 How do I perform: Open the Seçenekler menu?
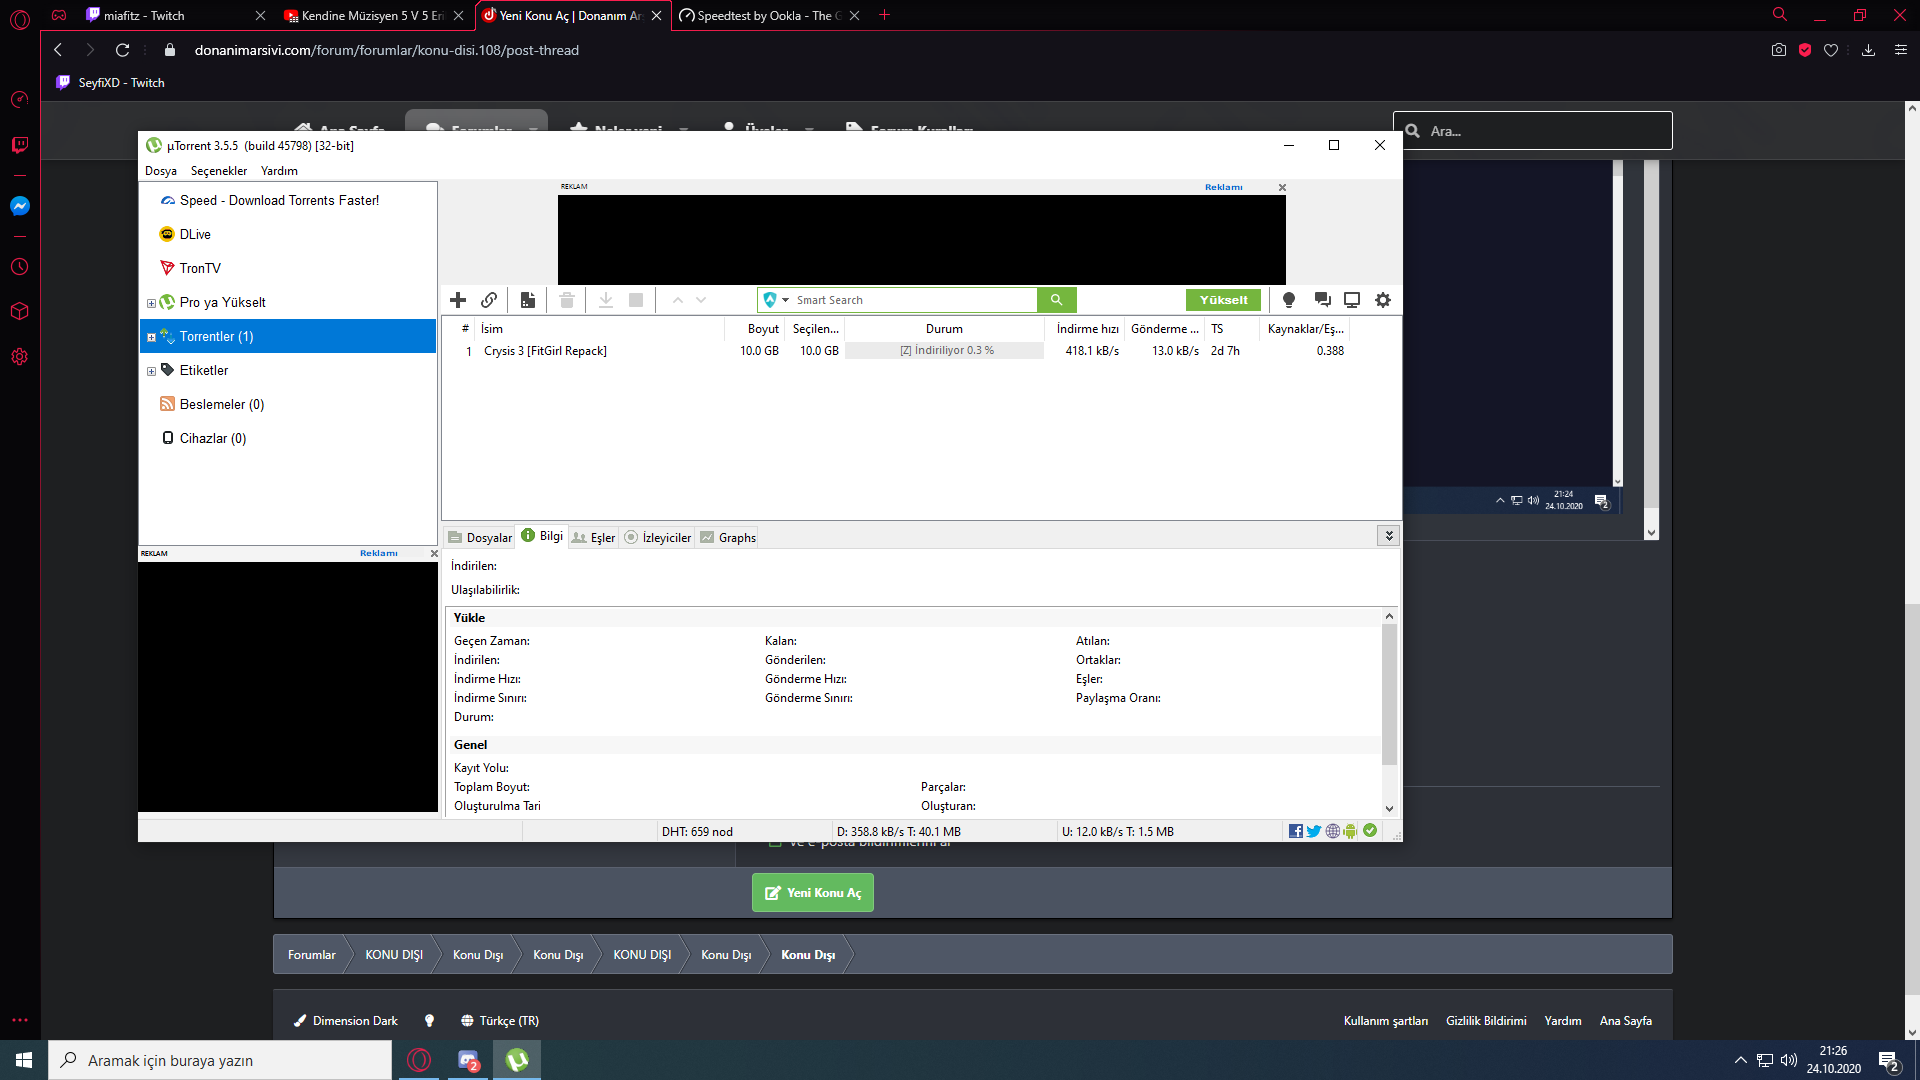click(218, 171)
